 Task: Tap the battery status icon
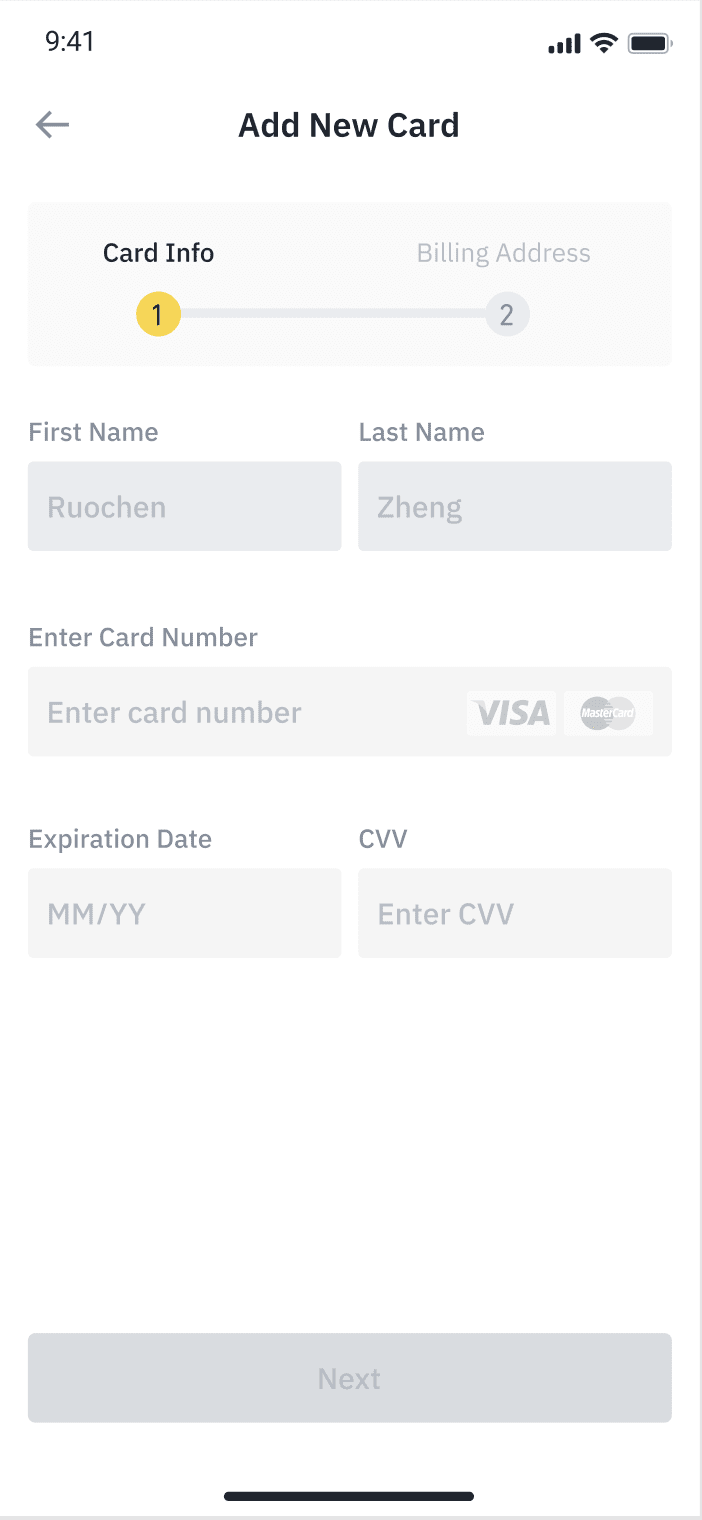(649, 43)
